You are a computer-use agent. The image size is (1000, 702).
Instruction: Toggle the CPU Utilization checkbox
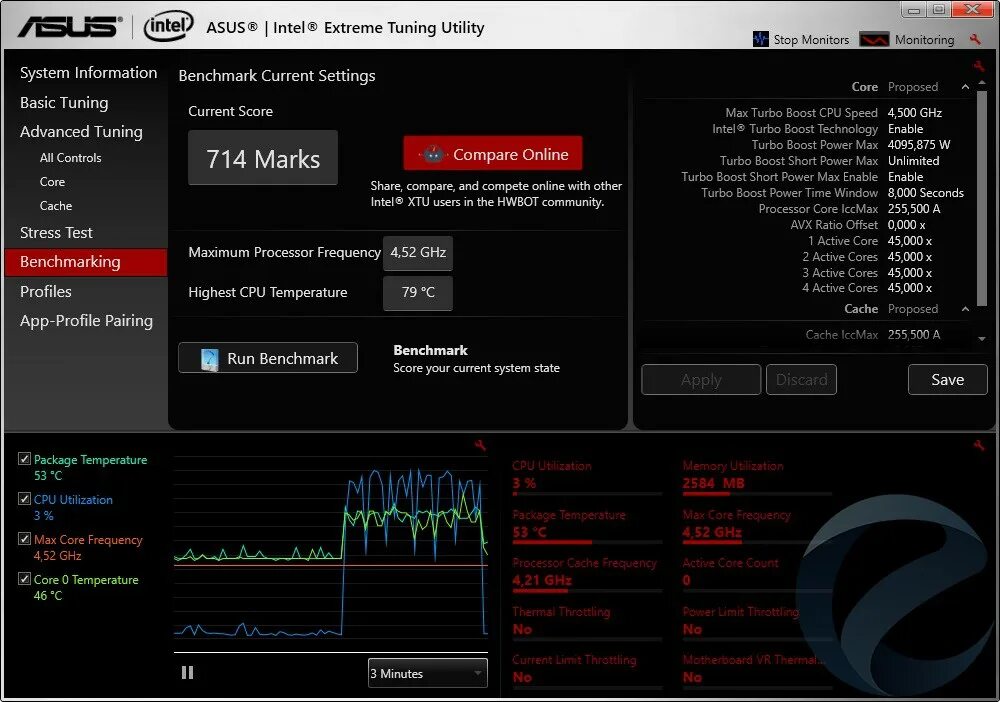[24, 499]
